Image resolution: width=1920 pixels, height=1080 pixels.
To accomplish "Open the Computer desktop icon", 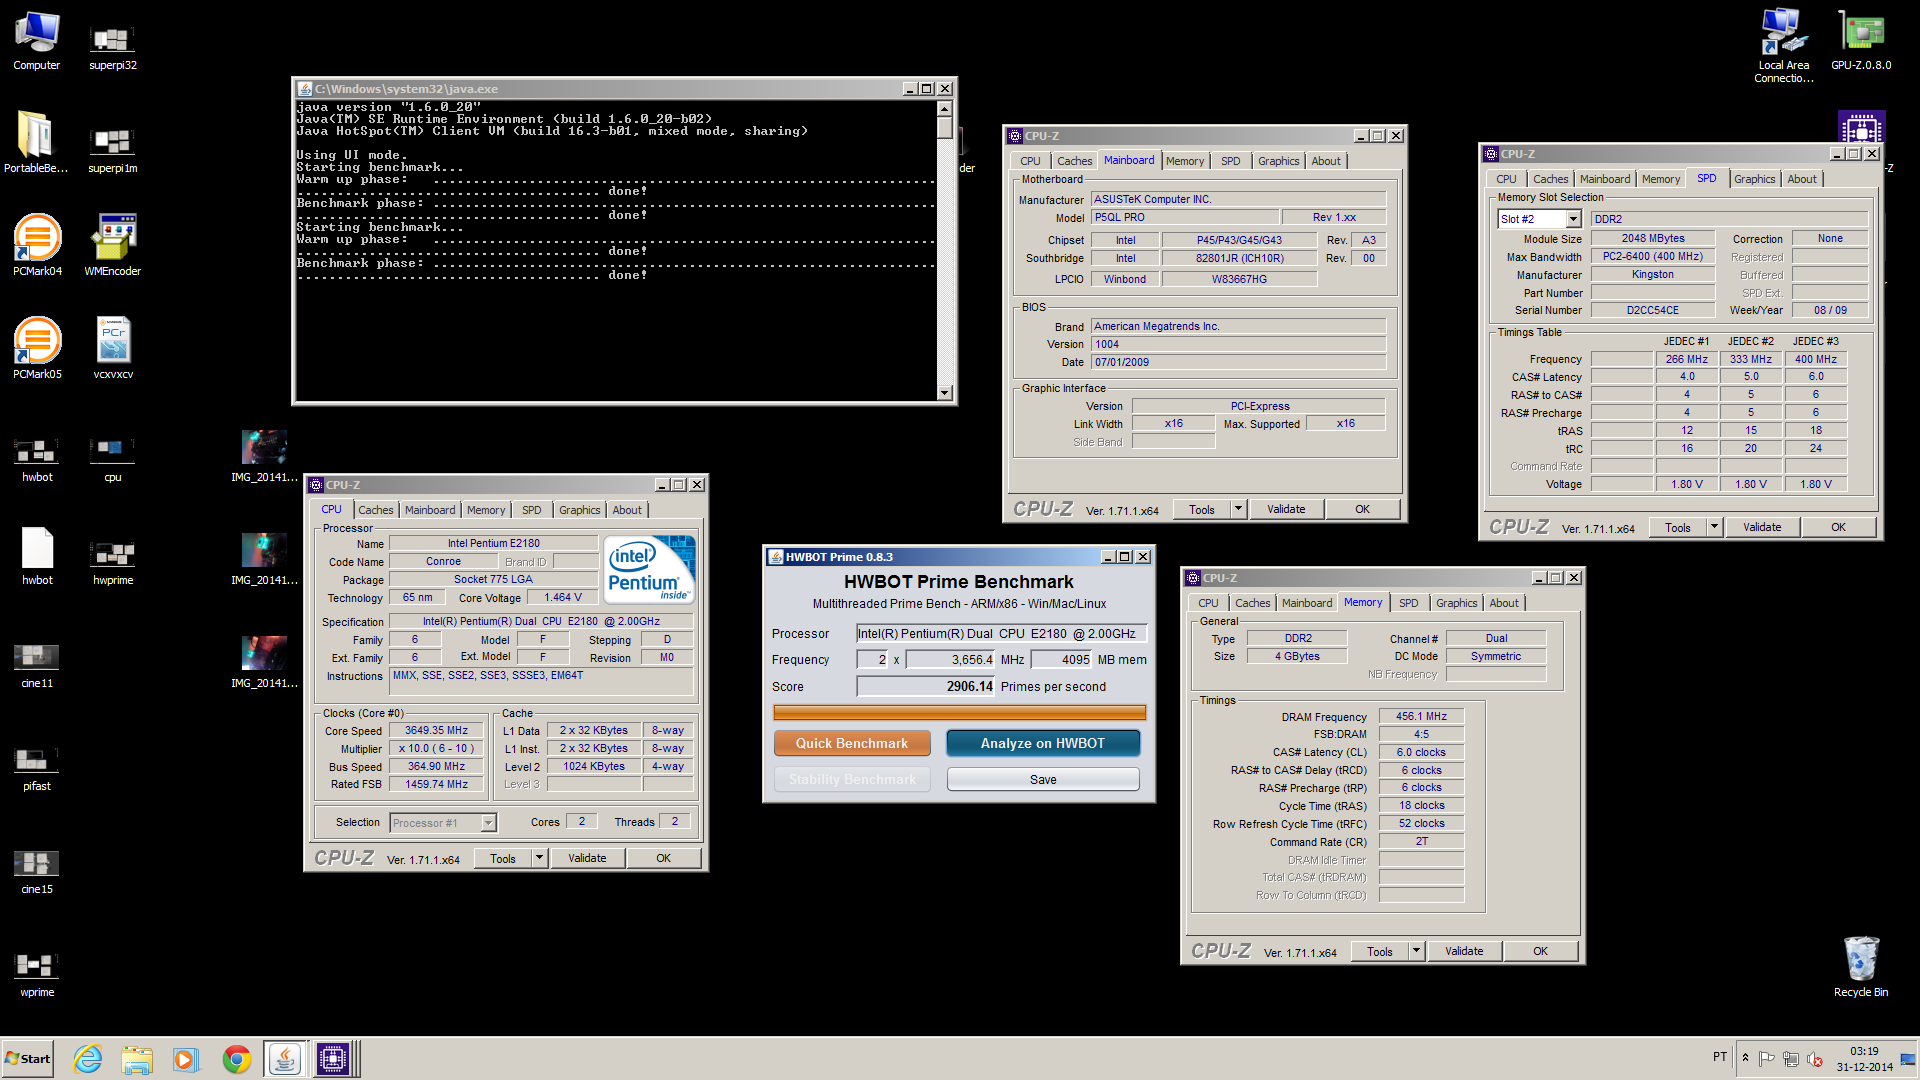I will [x=37, y=41].
